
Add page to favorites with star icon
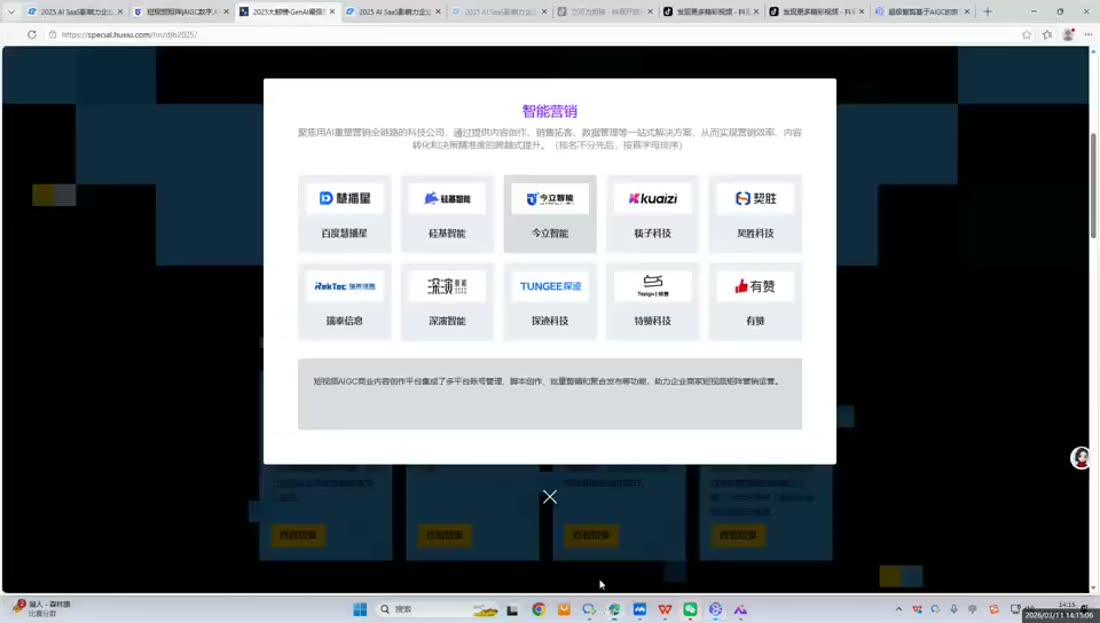[1026, 34]
